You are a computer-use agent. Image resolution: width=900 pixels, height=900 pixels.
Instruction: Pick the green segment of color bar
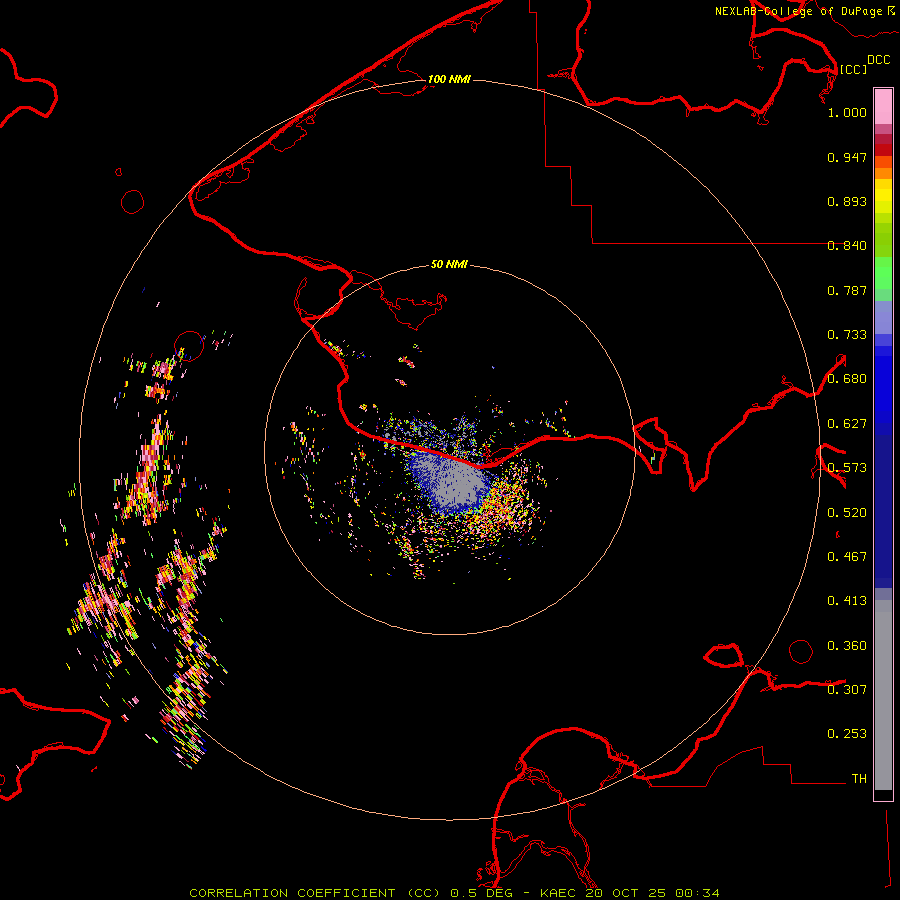tap(883, 275)
